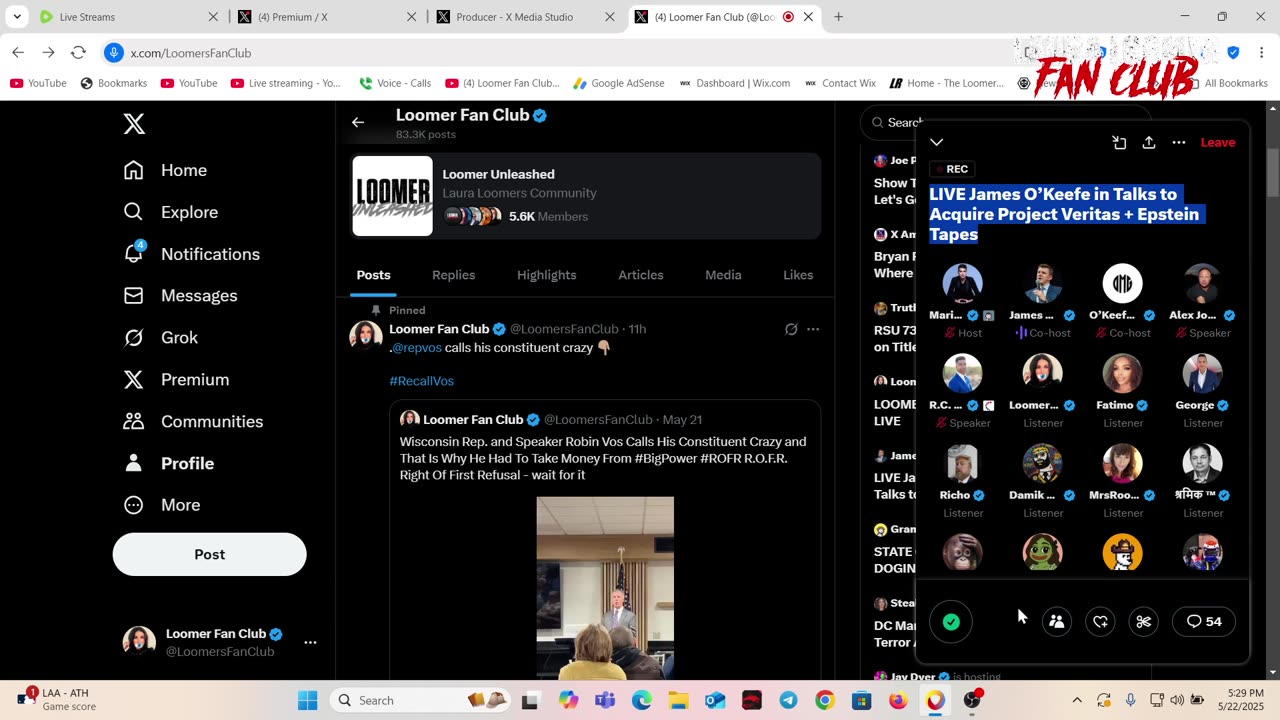The image size is (1280, 720).
Task: Open Messages in the sidebar
Action: [x=180, y=296]
